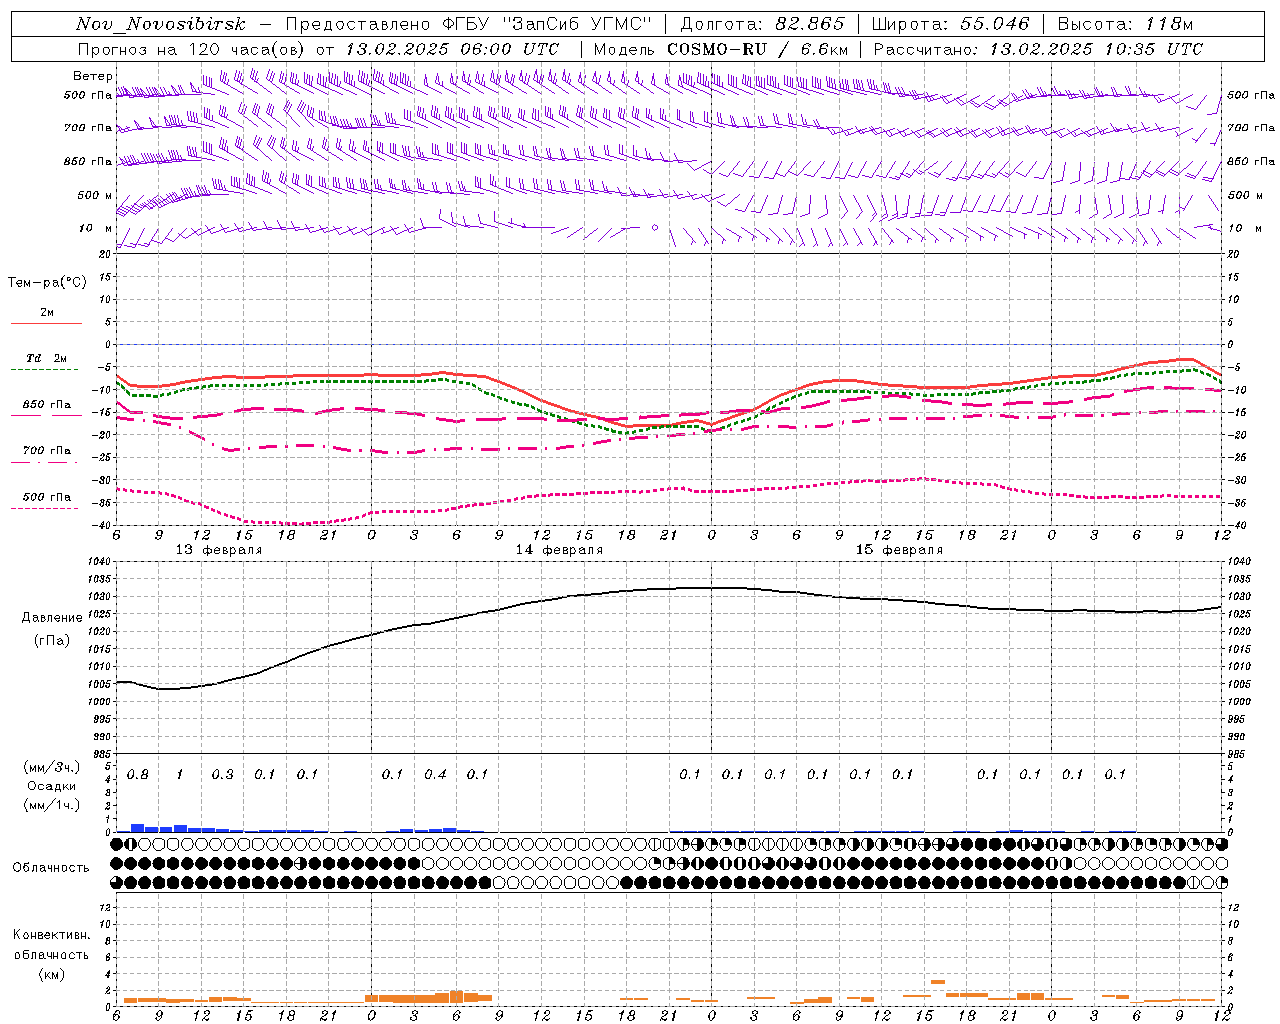Click the line sample beneath the Td 2м legend

(45, 370)
